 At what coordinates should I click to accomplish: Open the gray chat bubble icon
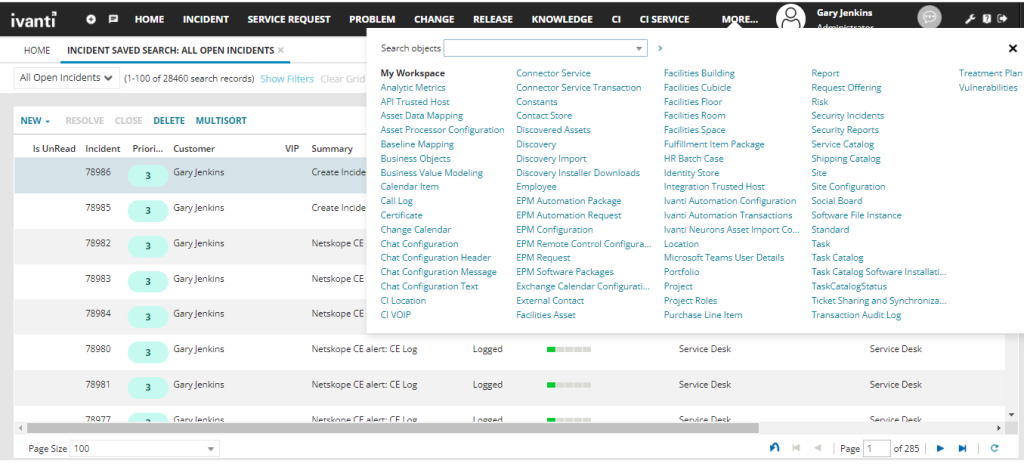929,18
